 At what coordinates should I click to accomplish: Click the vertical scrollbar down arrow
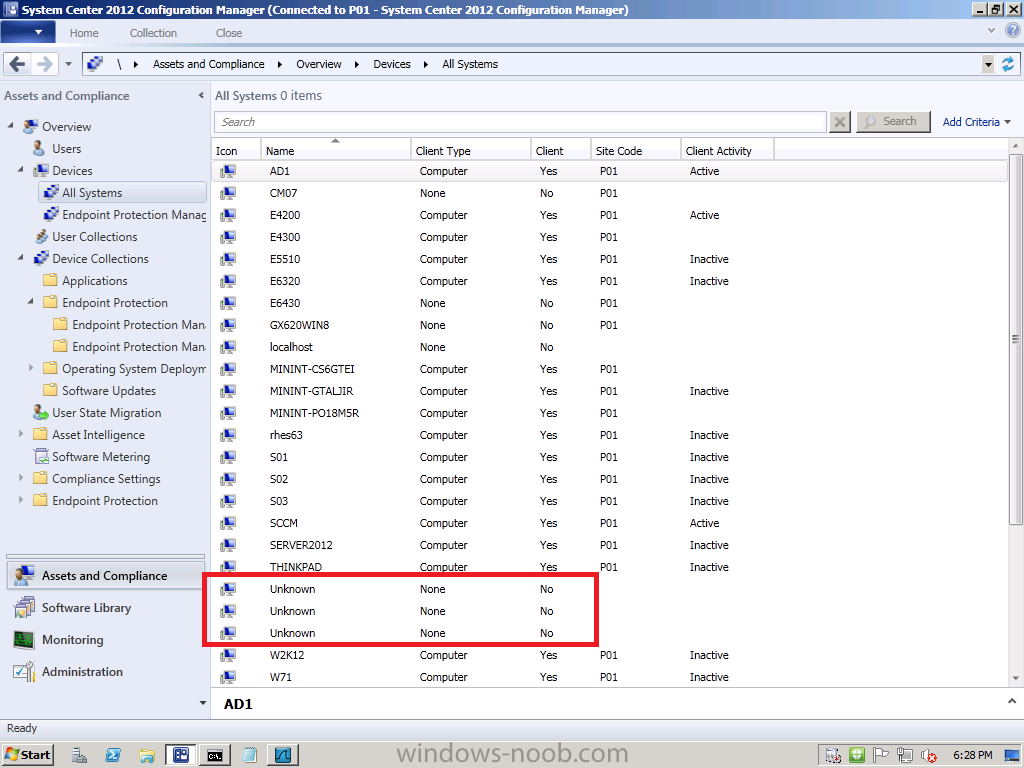tap(1016, 679)
